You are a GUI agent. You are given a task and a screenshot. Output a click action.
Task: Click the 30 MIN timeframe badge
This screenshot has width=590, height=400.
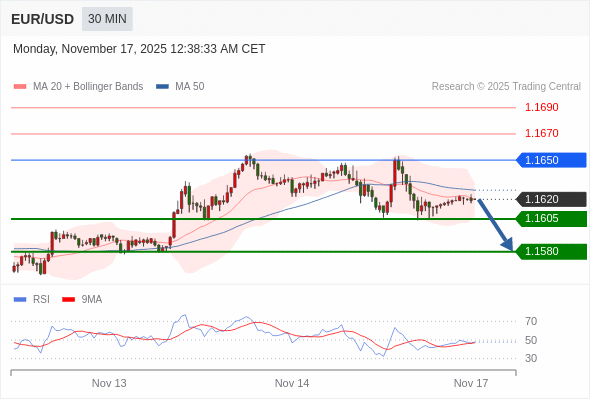click(x=107, y=19)
